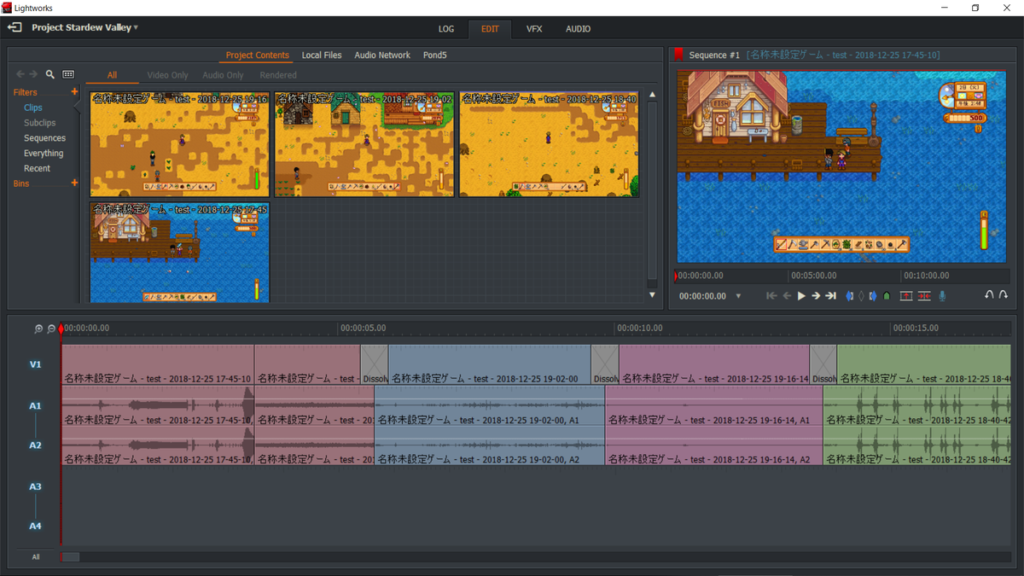This screenshot has width=1024, height=576.
Task: Click the green cue marker icon
Action: tap(887, 296)
